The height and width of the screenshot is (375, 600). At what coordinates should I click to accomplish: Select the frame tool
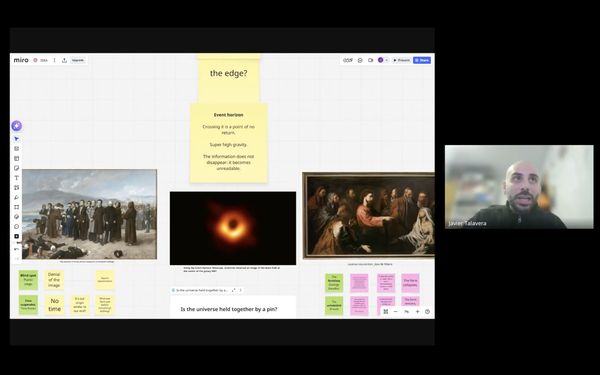[16, 207]
